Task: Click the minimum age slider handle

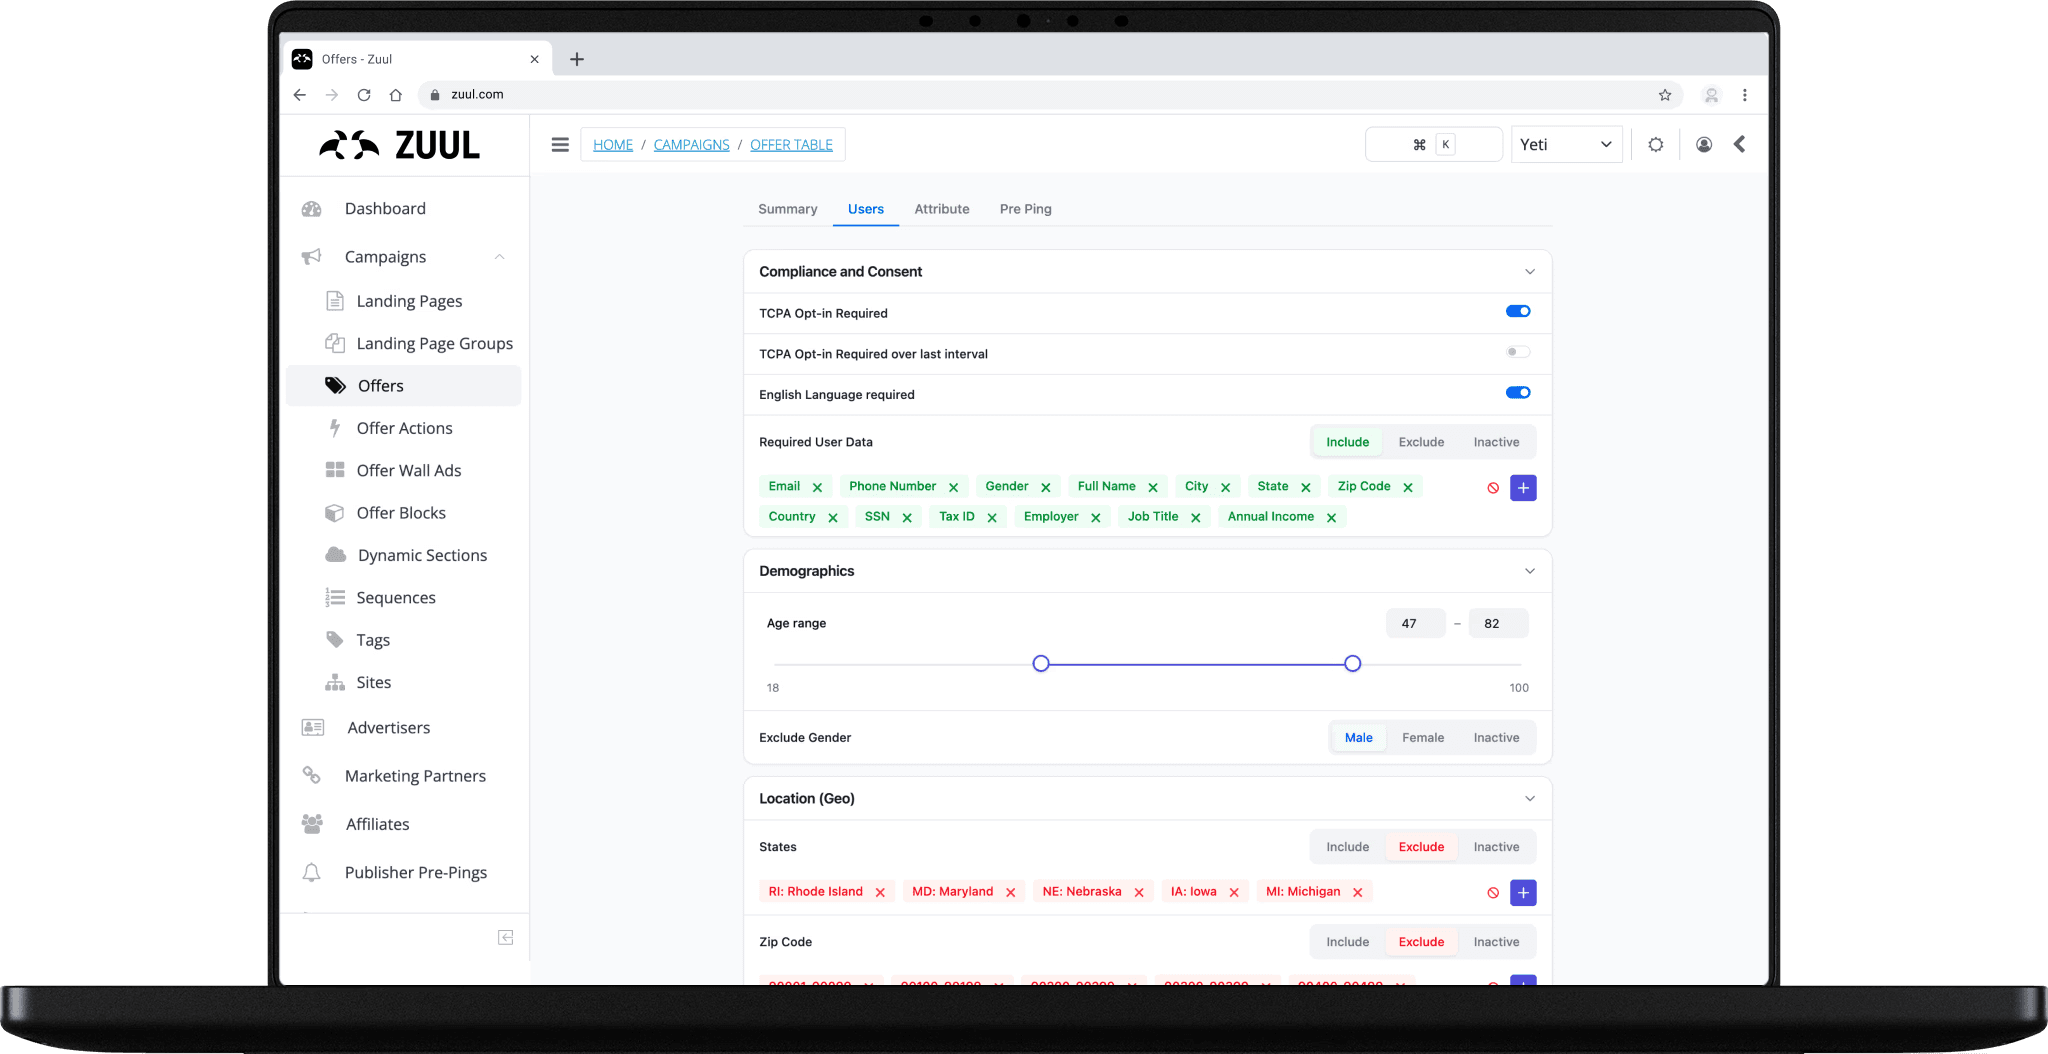Action: pos(1041,664)
